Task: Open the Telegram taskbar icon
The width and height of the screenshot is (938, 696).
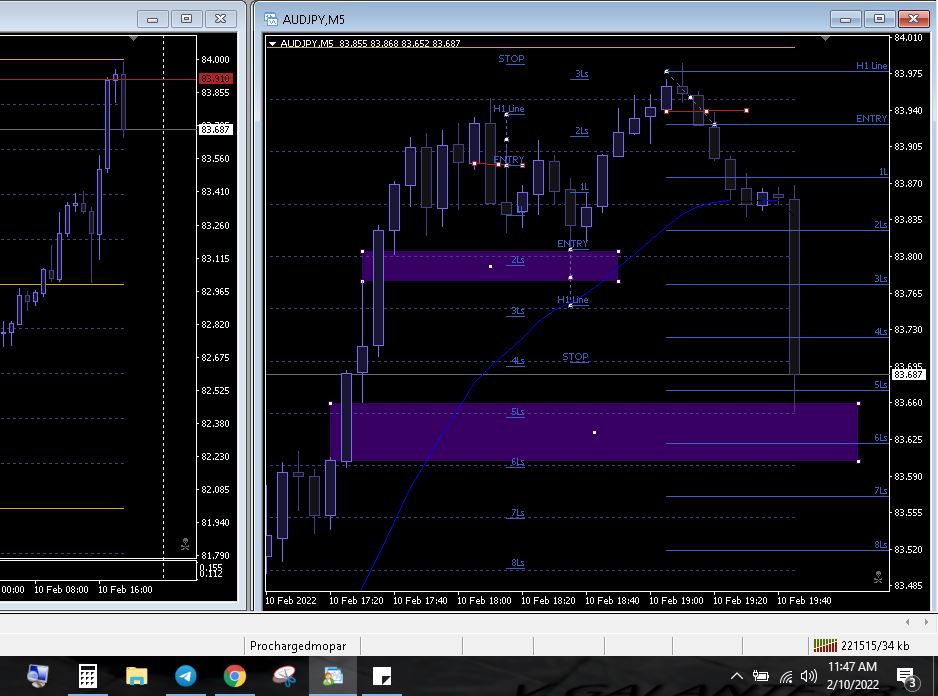Action: pos(185,676)
